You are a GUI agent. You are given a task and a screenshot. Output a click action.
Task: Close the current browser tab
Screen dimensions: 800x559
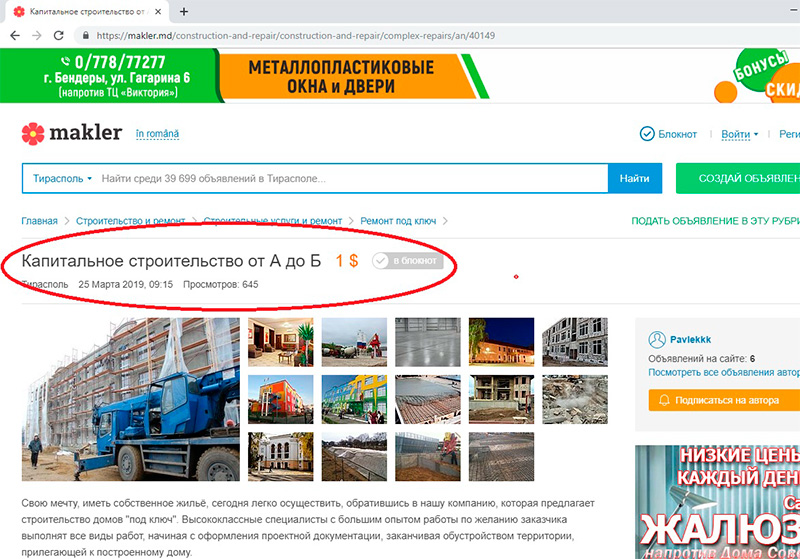point(158,11)
